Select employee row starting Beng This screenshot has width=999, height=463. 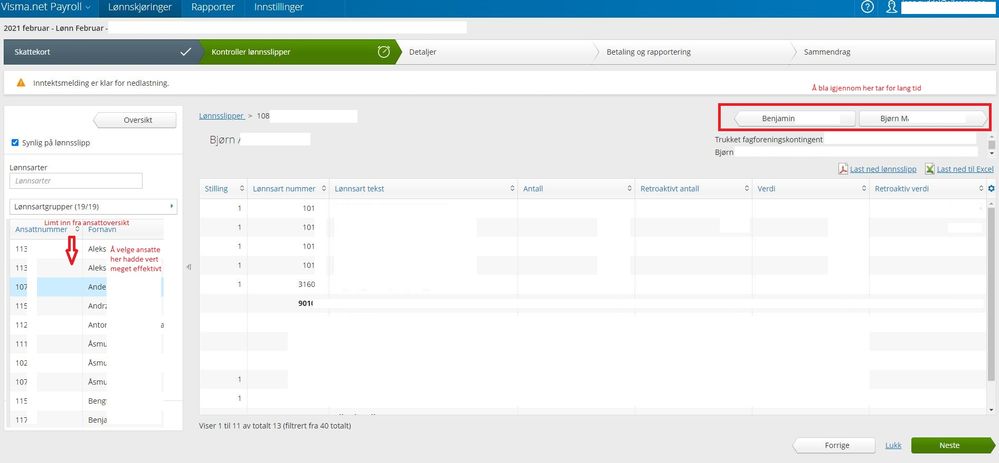[x=87, y=402]
